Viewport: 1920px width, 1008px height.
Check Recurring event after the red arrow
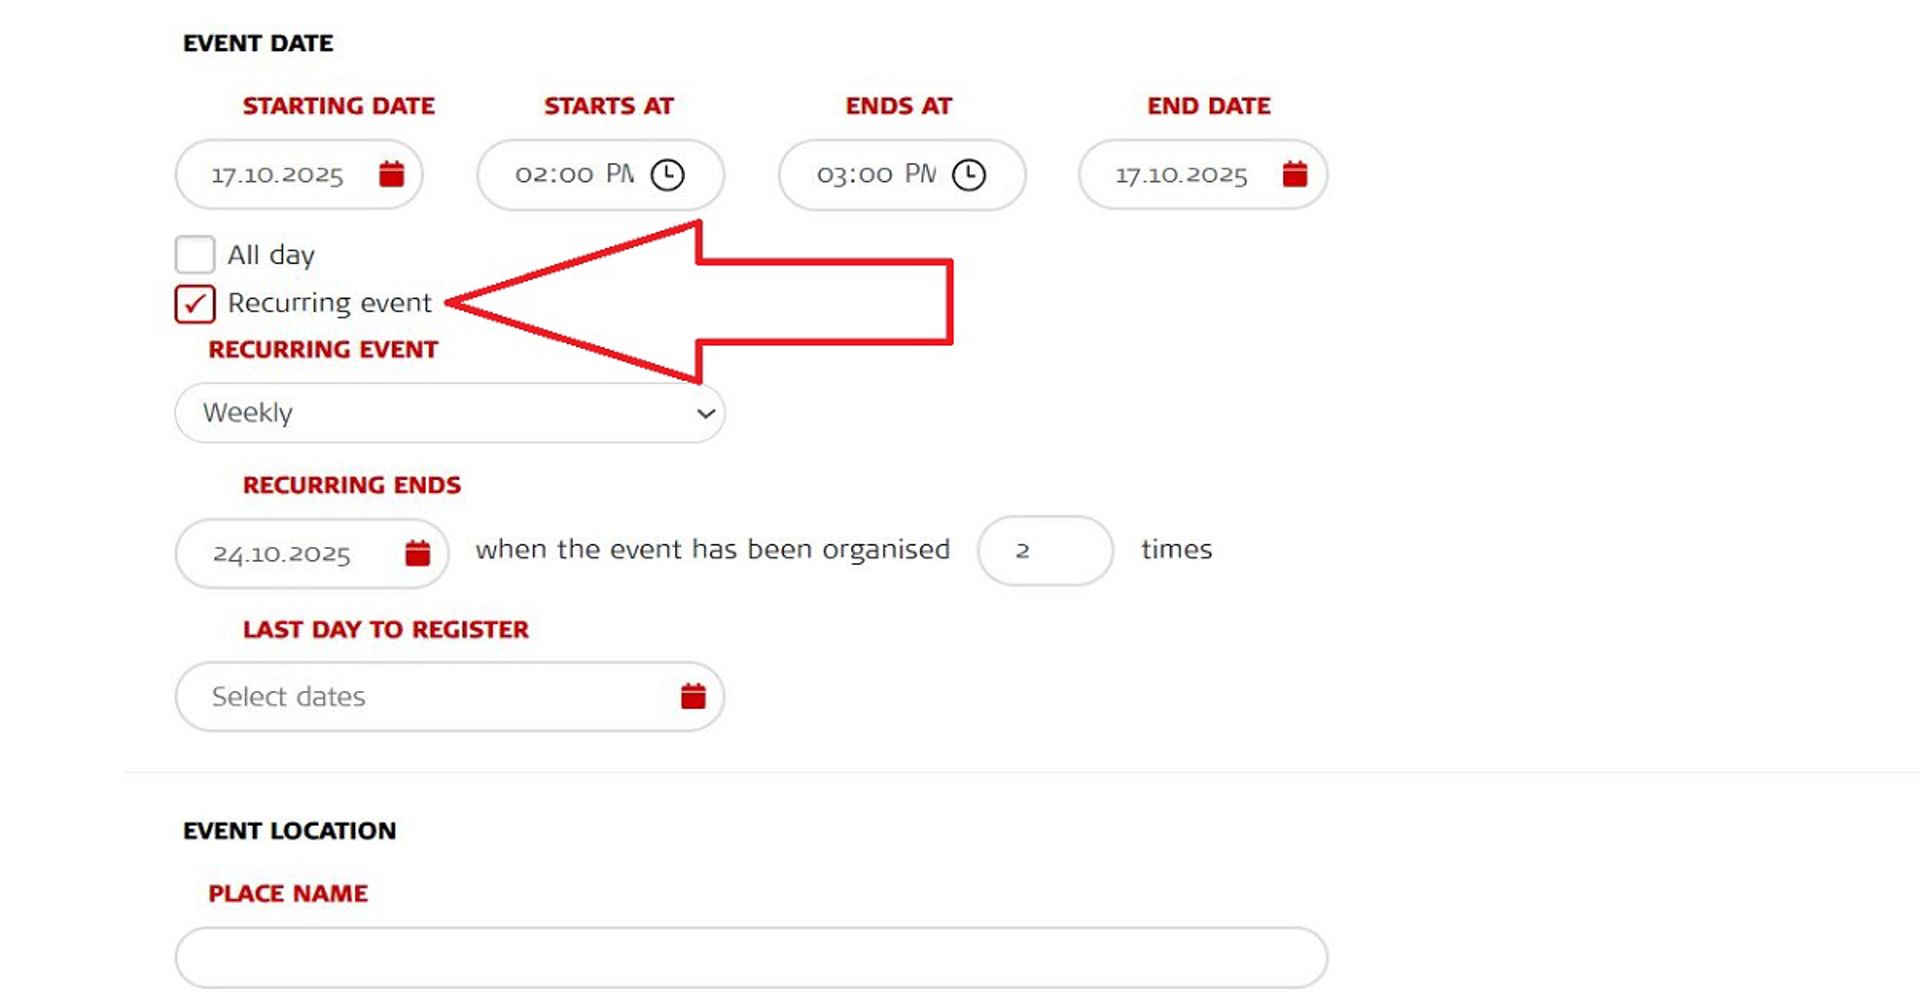tap(194, 303)
